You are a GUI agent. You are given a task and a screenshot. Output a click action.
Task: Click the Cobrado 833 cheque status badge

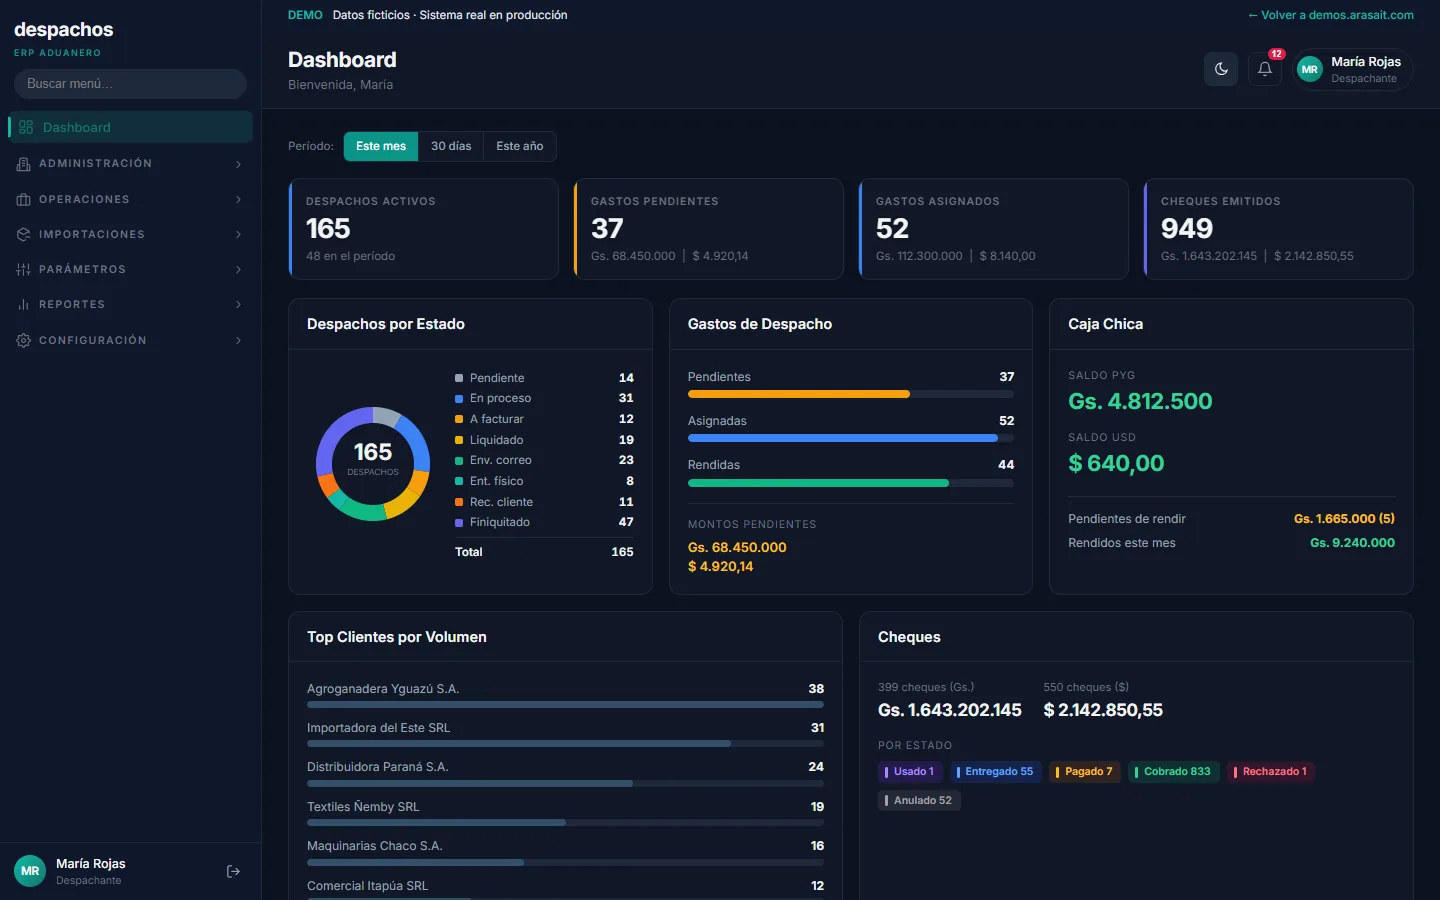tap(1174, 772)
